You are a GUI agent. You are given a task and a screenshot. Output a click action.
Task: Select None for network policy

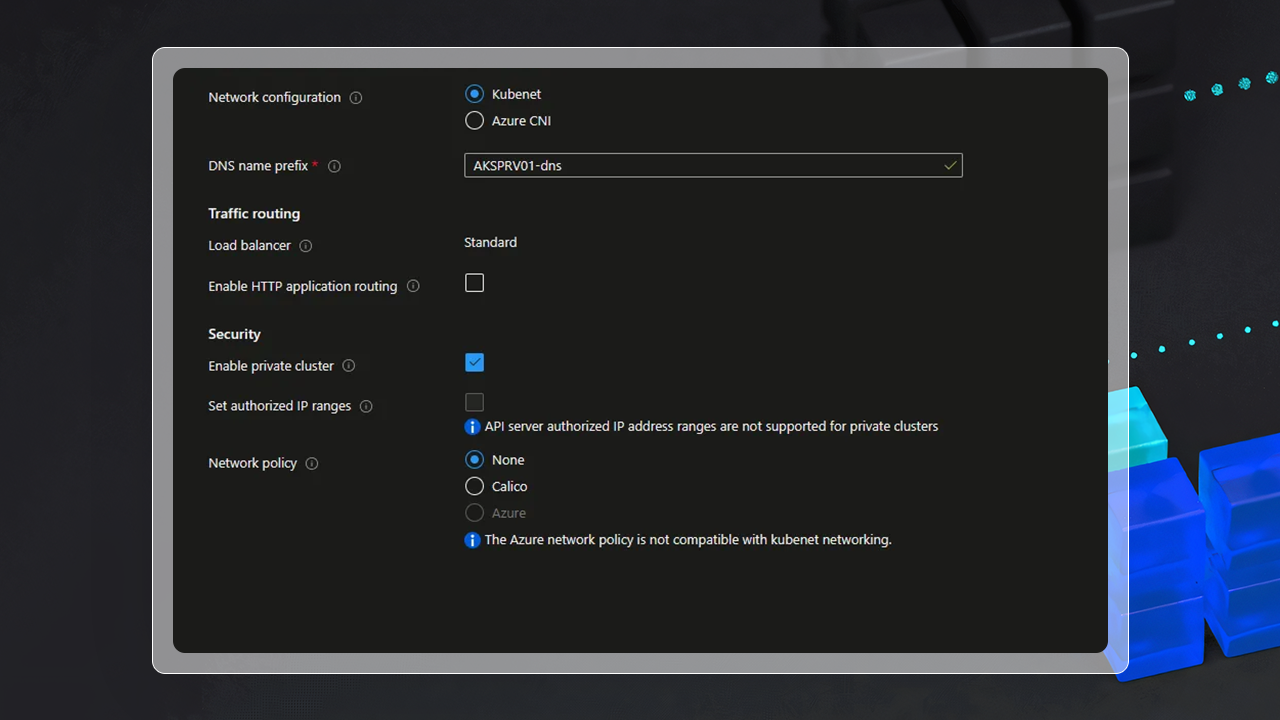(x=475, y=460)
